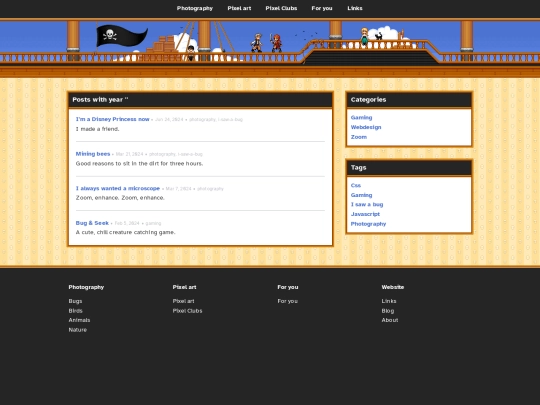Open the post 'I'm a Disney Princess now'

[x=113, y=119]
